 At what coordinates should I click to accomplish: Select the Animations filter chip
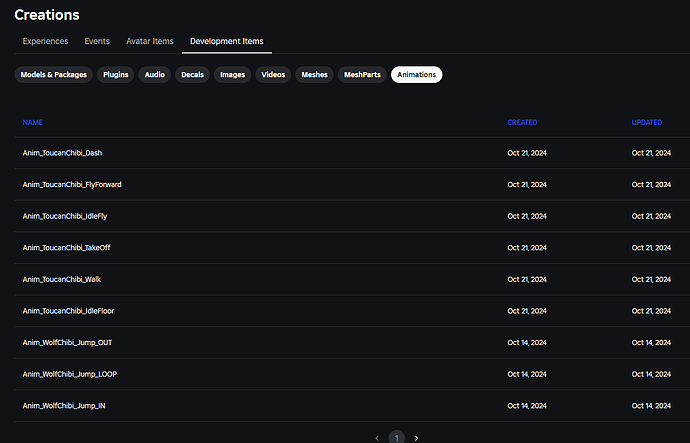[417, 75]
